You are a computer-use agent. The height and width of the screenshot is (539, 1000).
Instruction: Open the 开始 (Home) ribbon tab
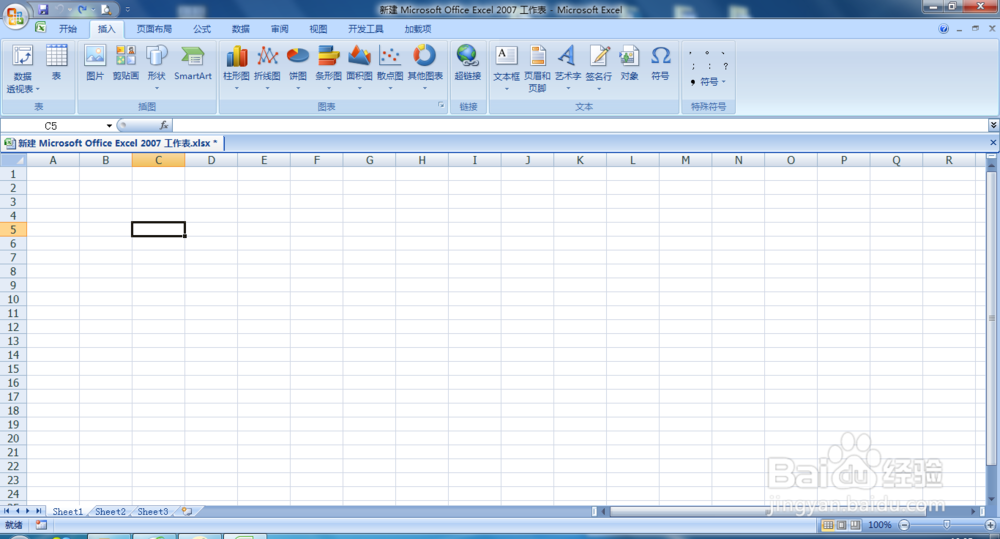coord(68,29)
